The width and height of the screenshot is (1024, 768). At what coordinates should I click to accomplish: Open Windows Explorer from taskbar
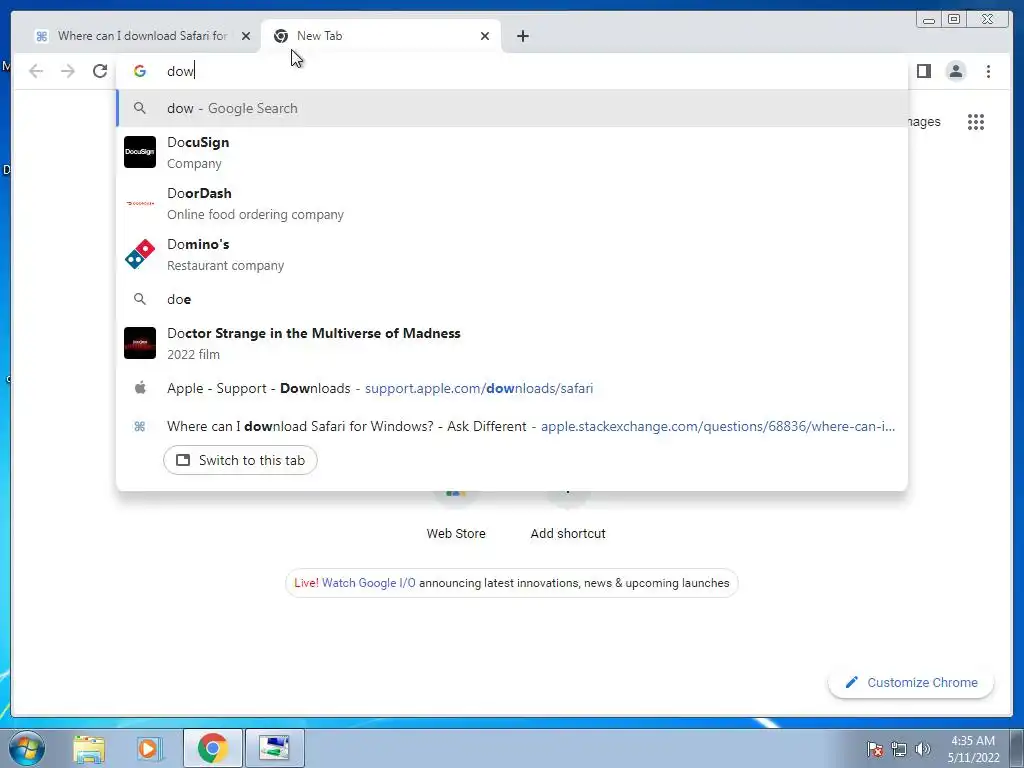(x=89, y=748)
